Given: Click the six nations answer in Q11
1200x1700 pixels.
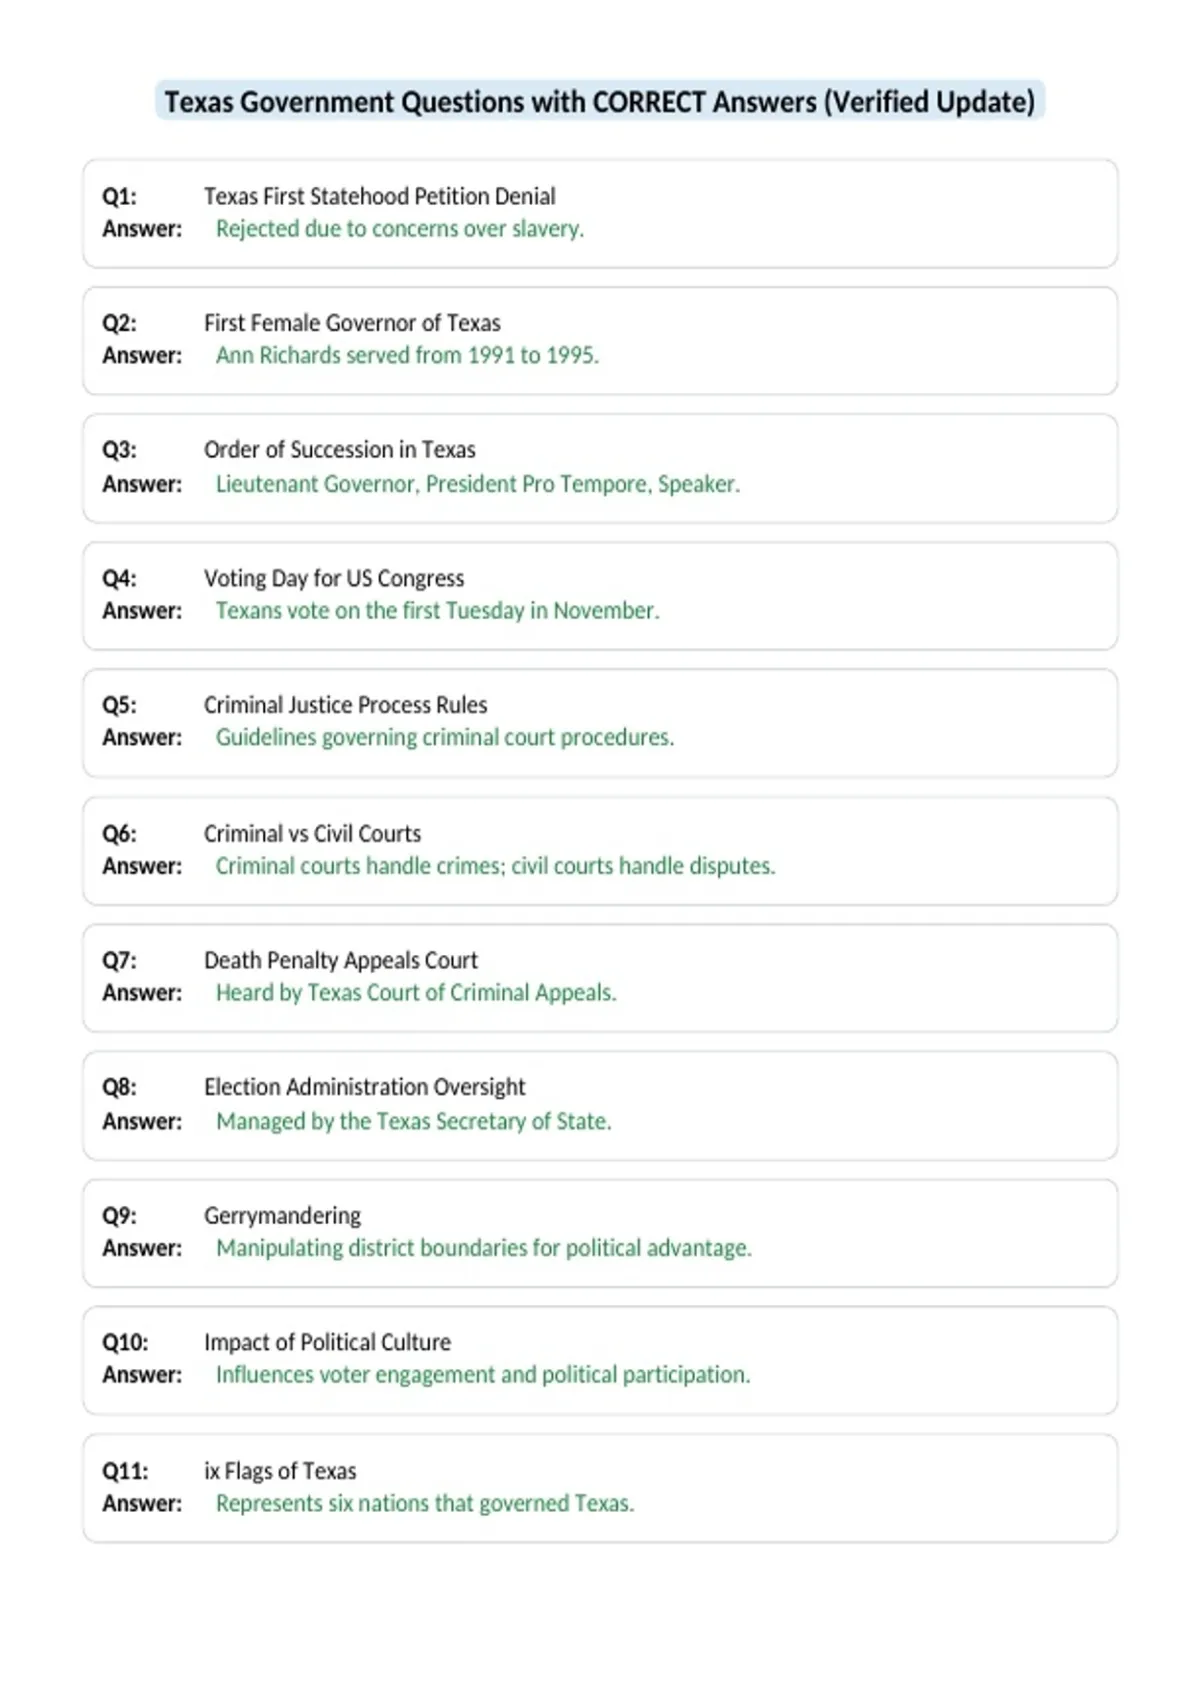Looking at the screenshot, I should pyautogui.click(x=425, y=1503).
